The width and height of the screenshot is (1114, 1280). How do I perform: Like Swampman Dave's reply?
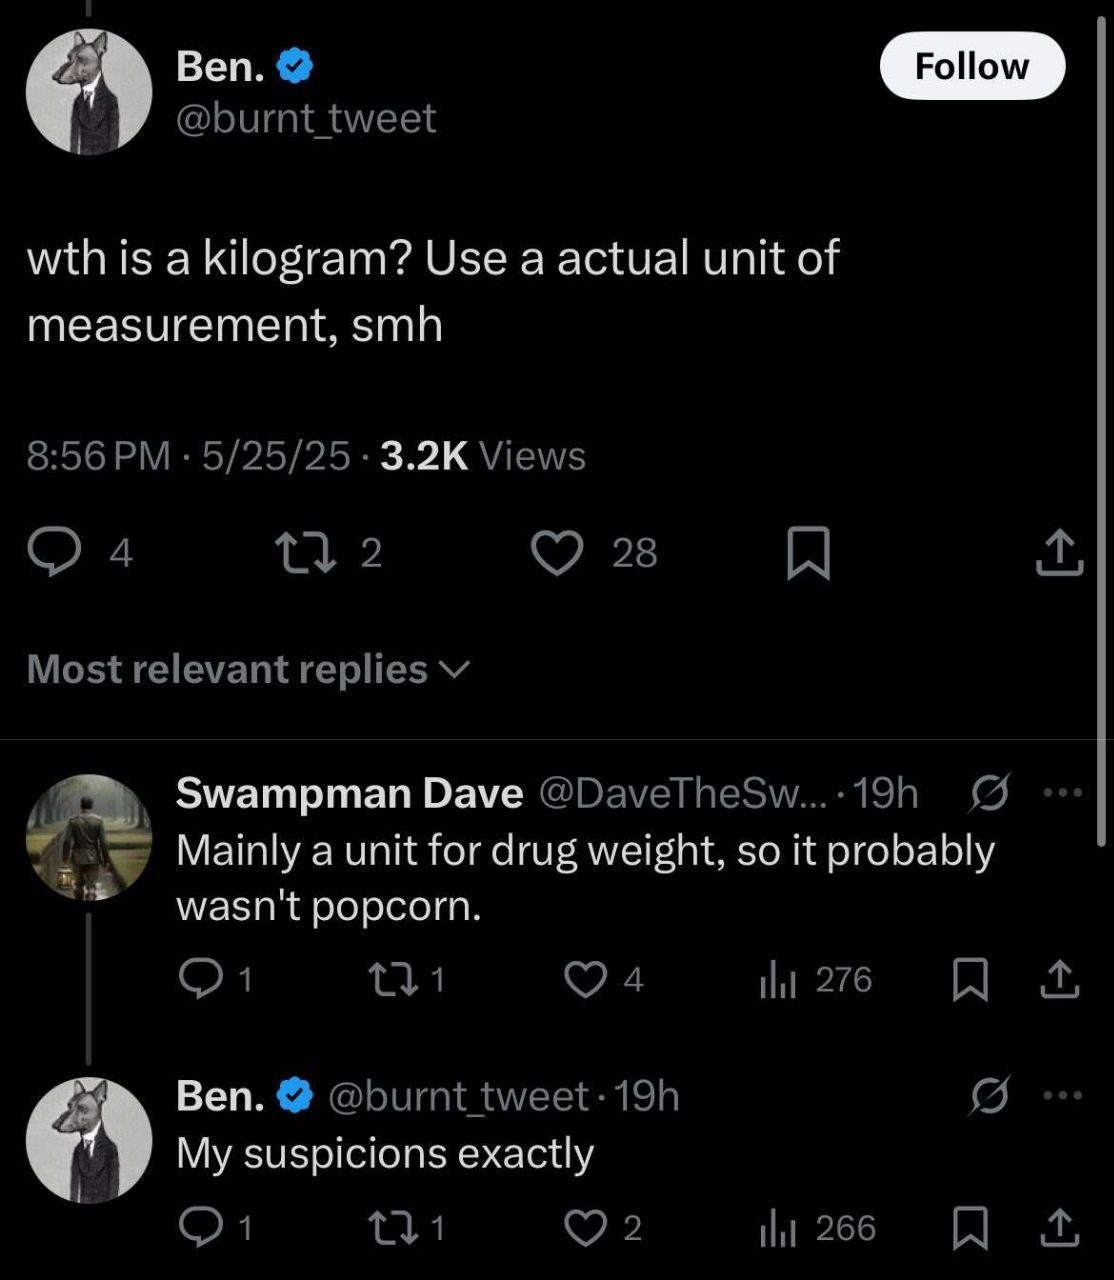585,979
